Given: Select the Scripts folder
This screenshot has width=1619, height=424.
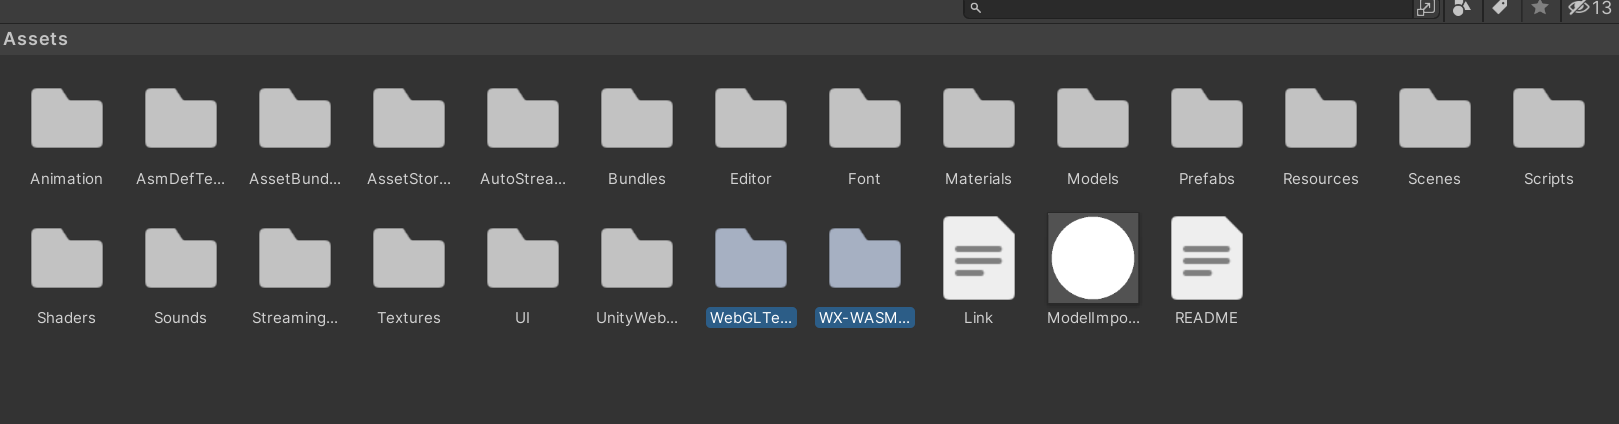Looking at the screenshot, I should pyautogui.click(x=1549, y=119).
